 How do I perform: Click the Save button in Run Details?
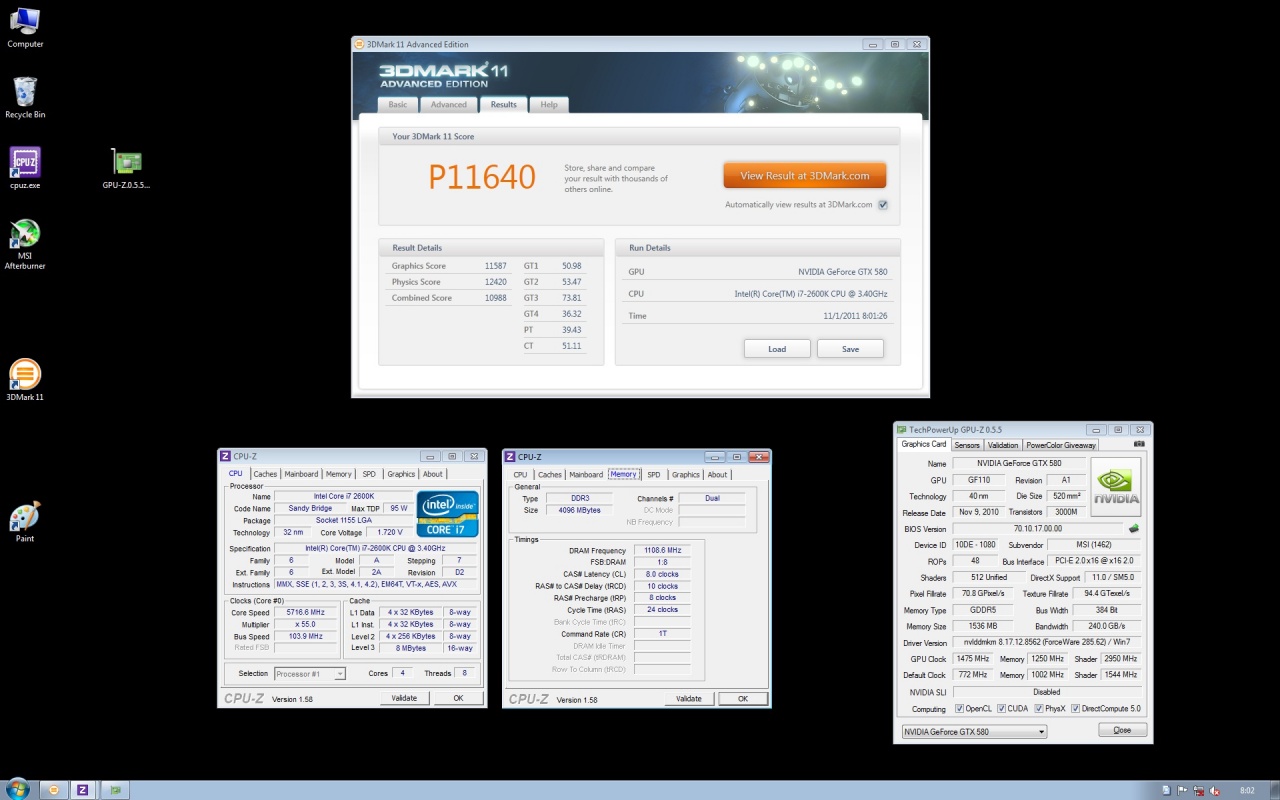point(850,349)
